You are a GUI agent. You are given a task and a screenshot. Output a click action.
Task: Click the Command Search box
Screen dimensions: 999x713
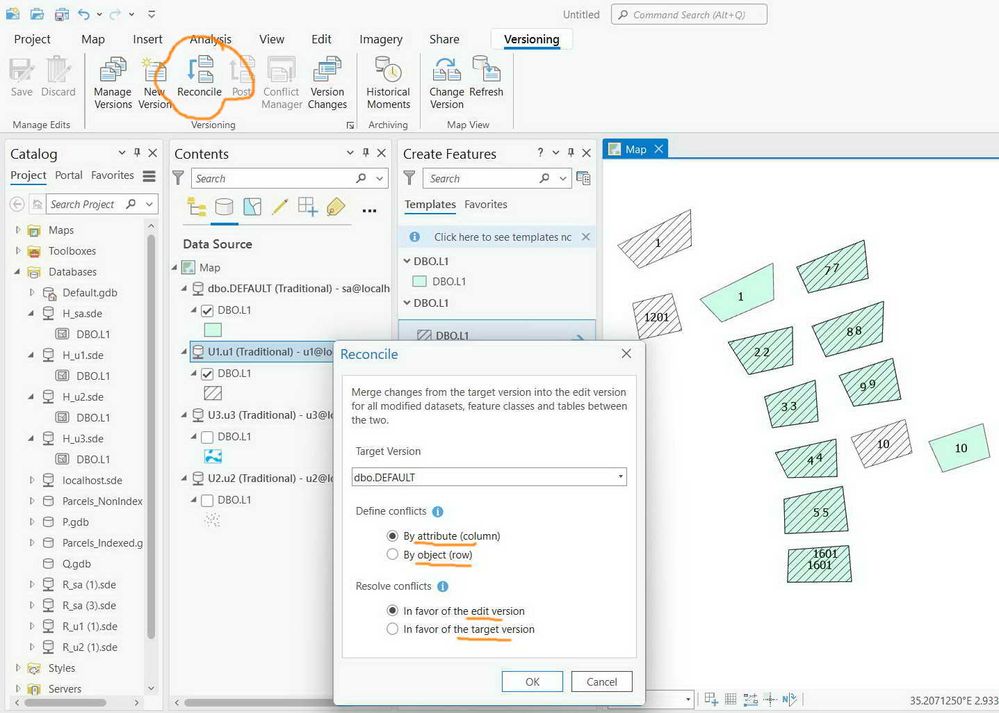coord(689,14)
